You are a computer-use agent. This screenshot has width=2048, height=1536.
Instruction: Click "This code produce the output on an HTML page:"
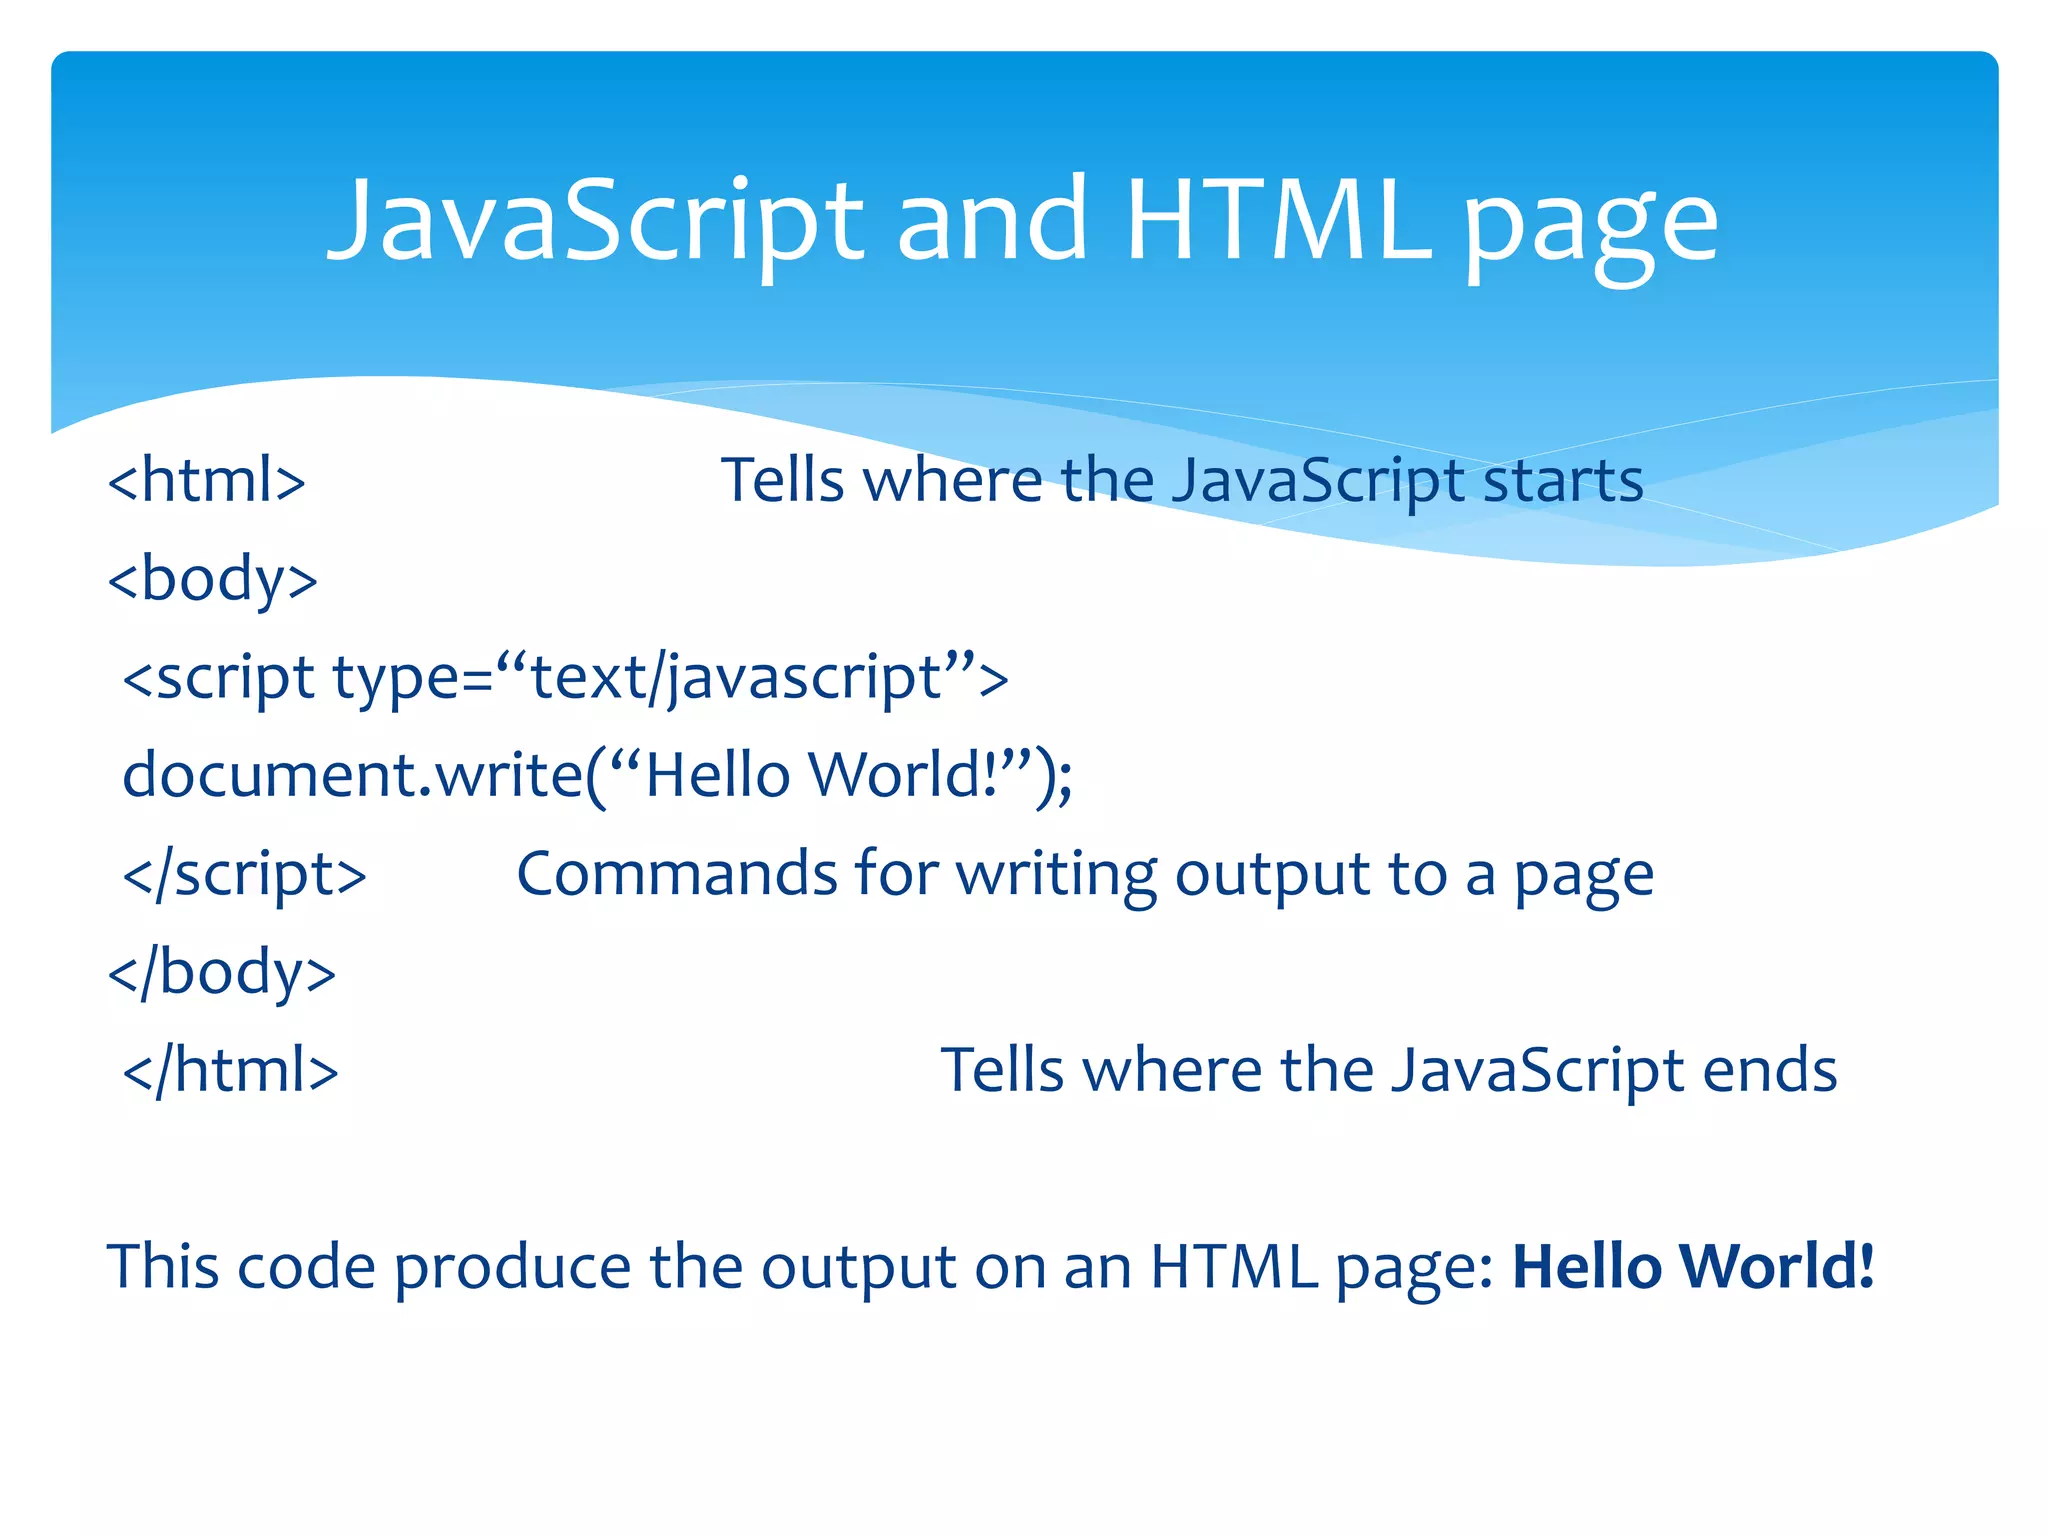[800, 1268]
